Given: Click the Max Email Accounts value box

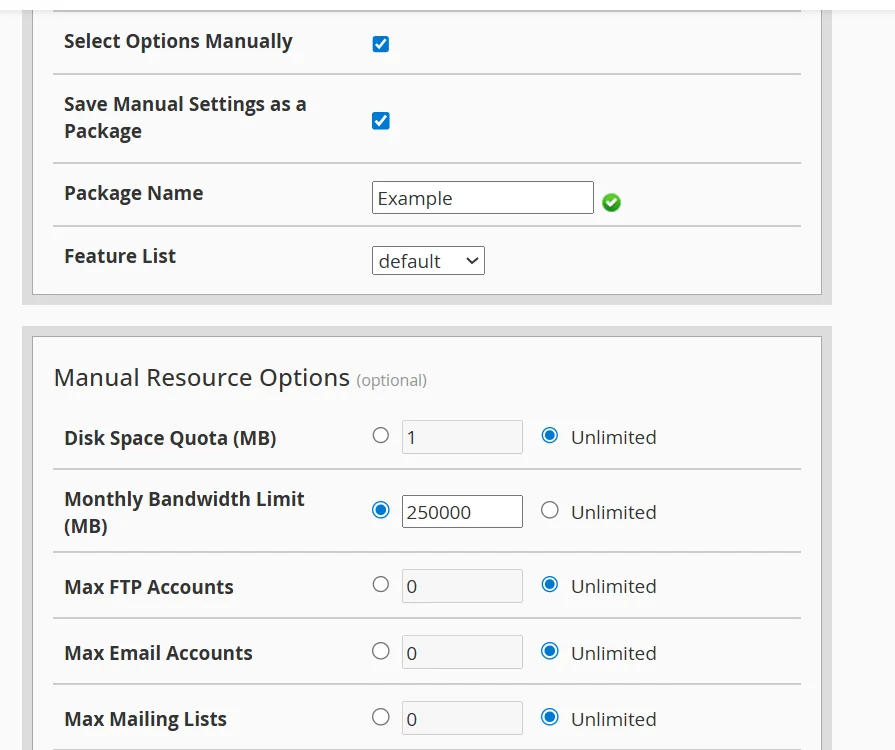Looking at the screenshot, I should (461, 651).
